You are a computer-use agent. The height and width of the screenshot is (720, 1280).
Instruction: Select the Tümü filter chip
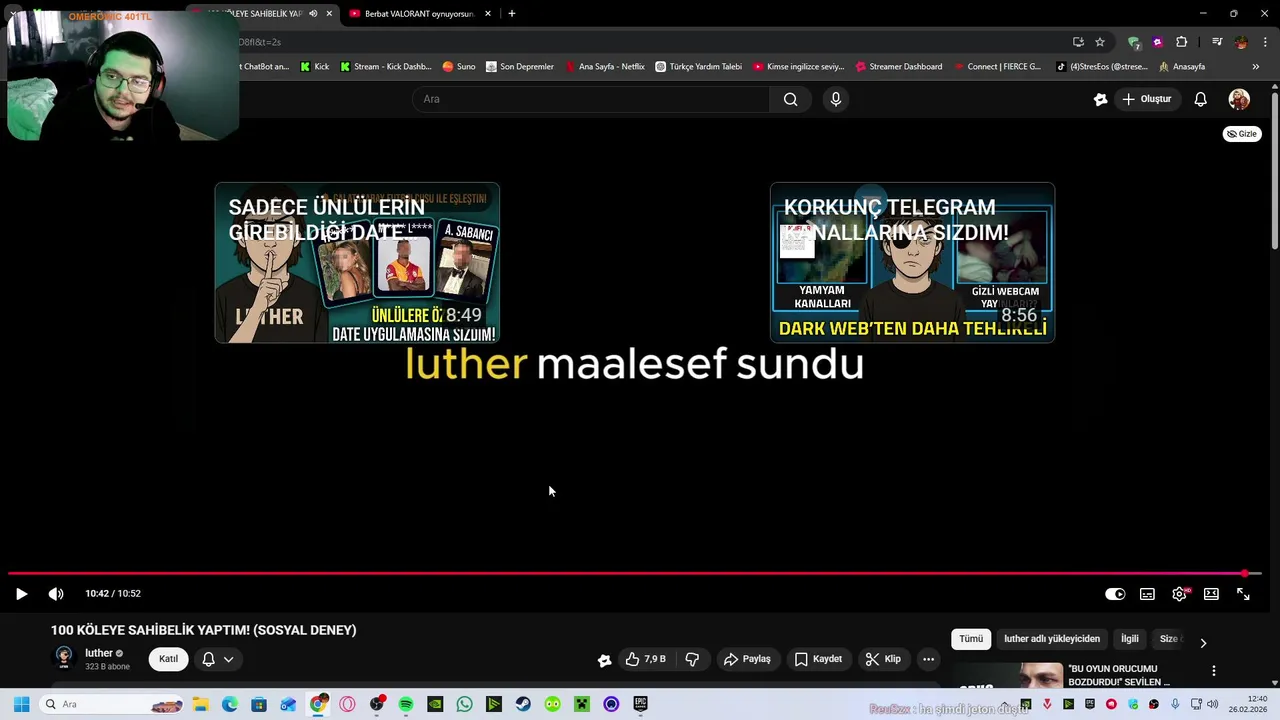[971, 639]
